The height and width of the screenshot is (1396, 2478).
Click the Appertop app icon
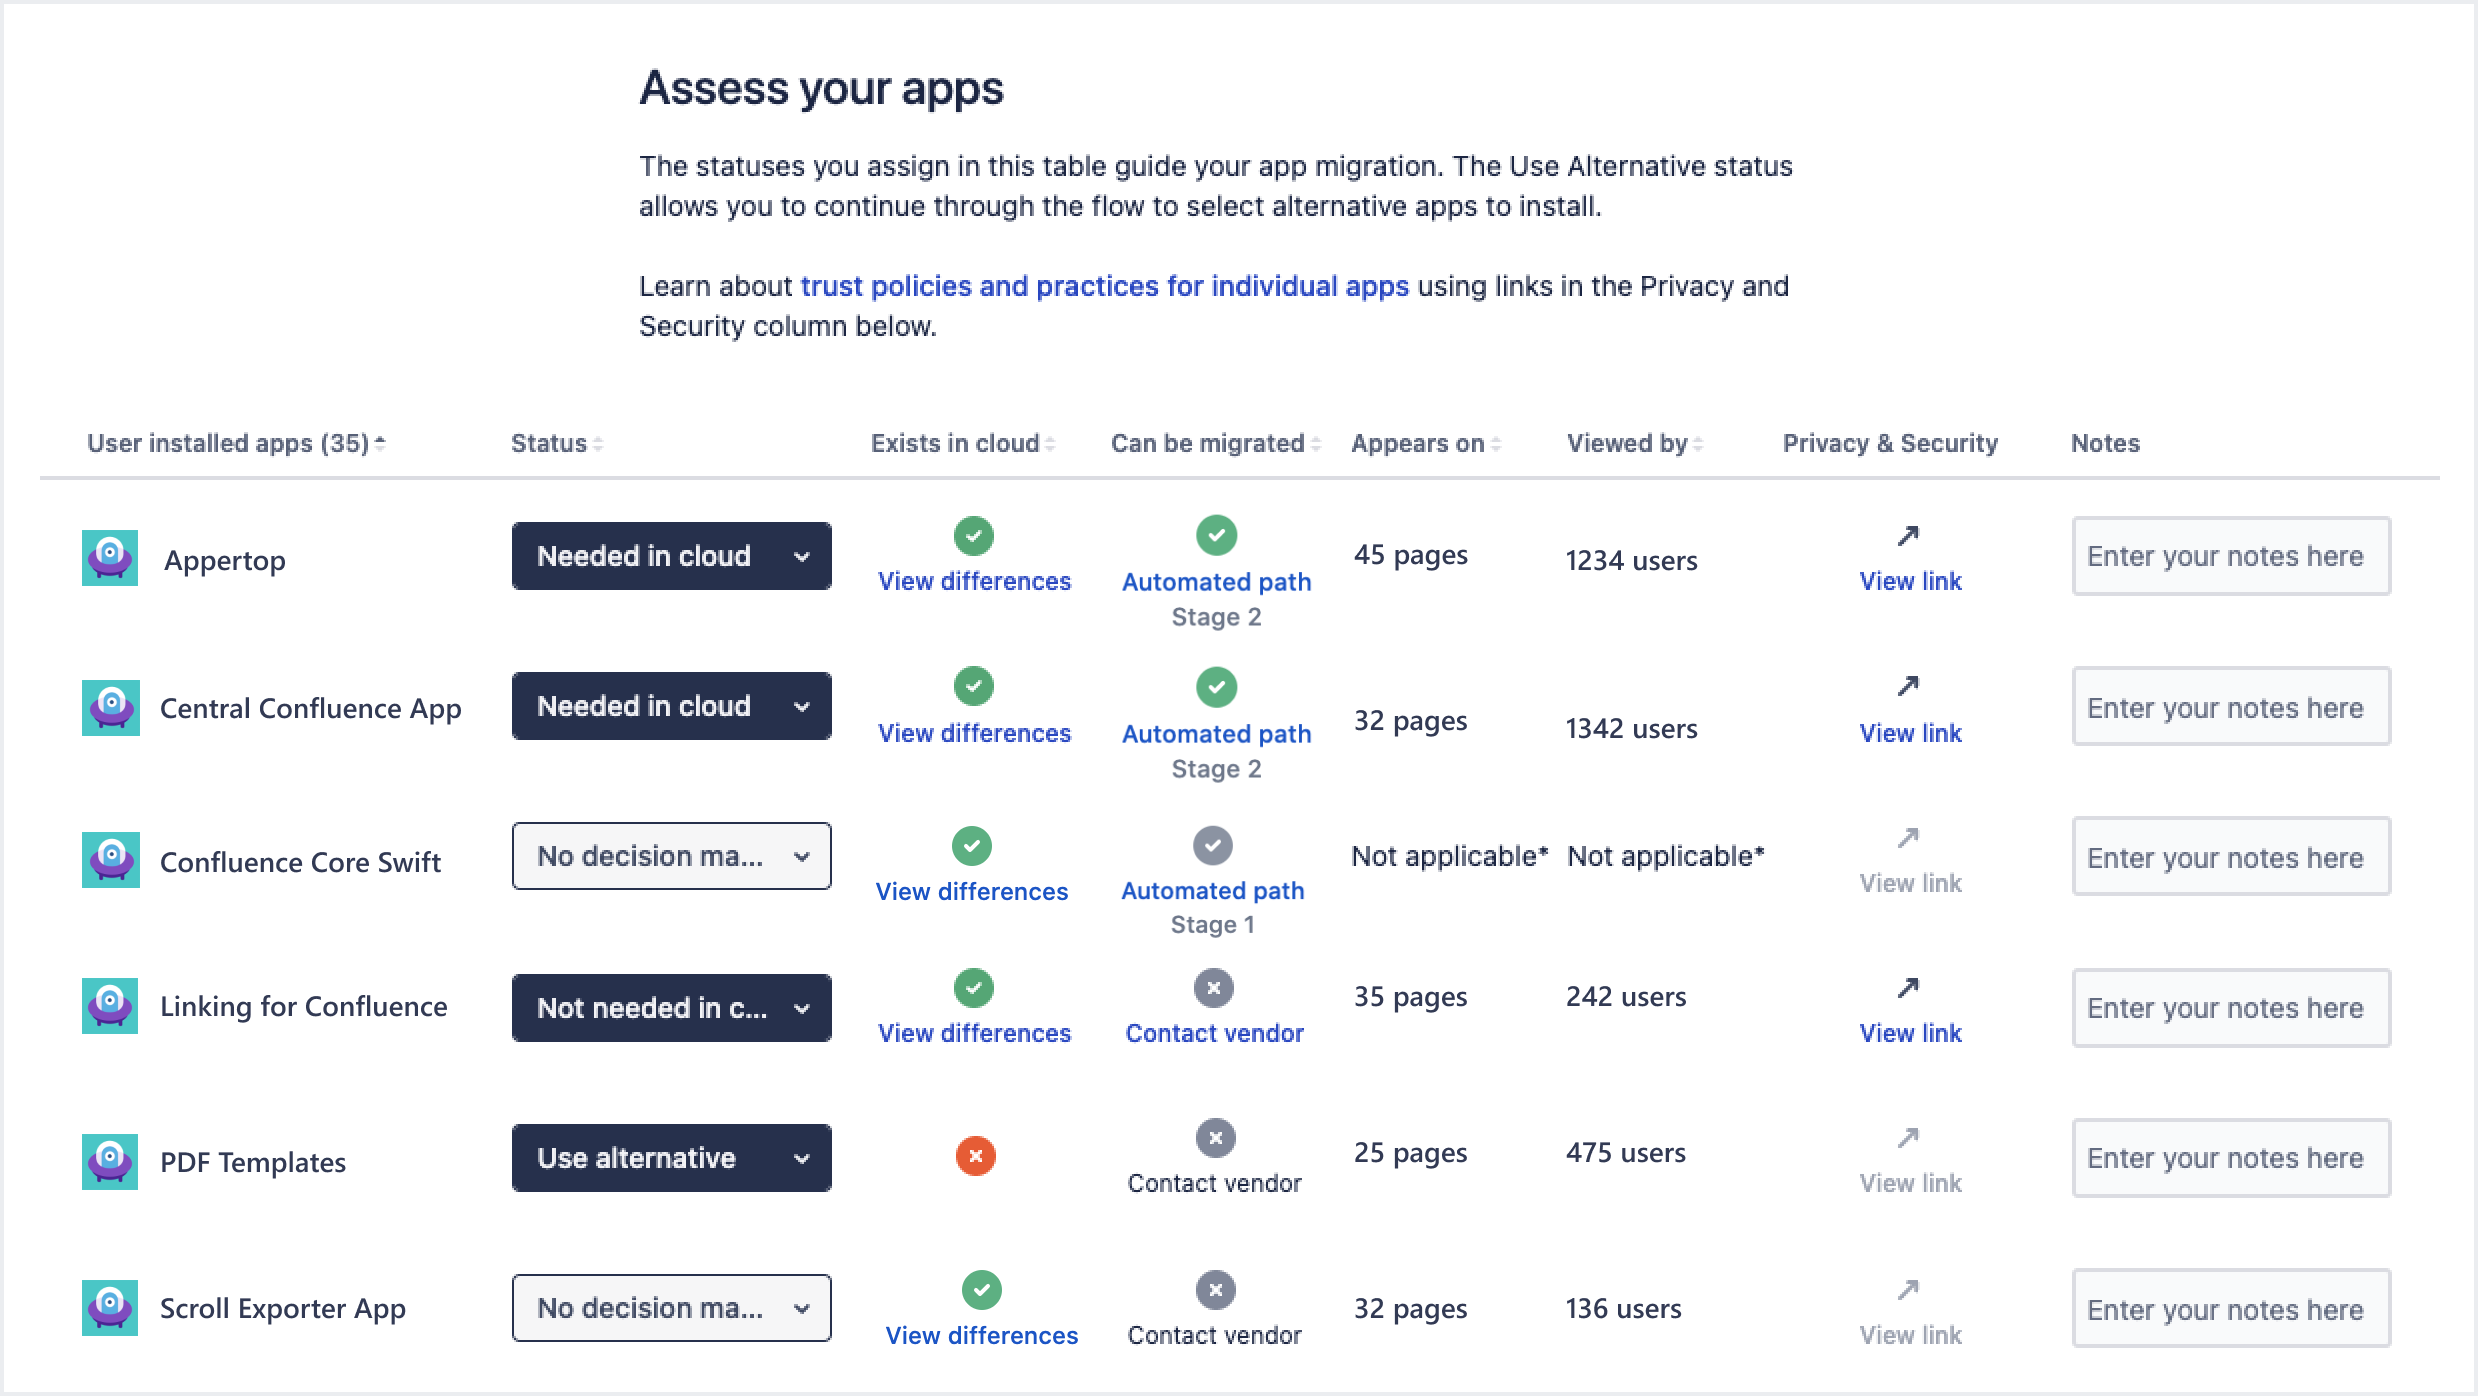pos(109,557)
